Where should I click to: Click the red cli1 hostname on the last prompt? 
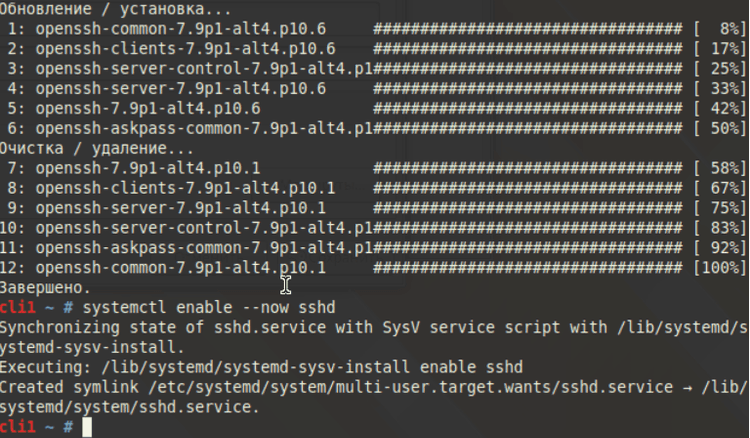point(18,427)
